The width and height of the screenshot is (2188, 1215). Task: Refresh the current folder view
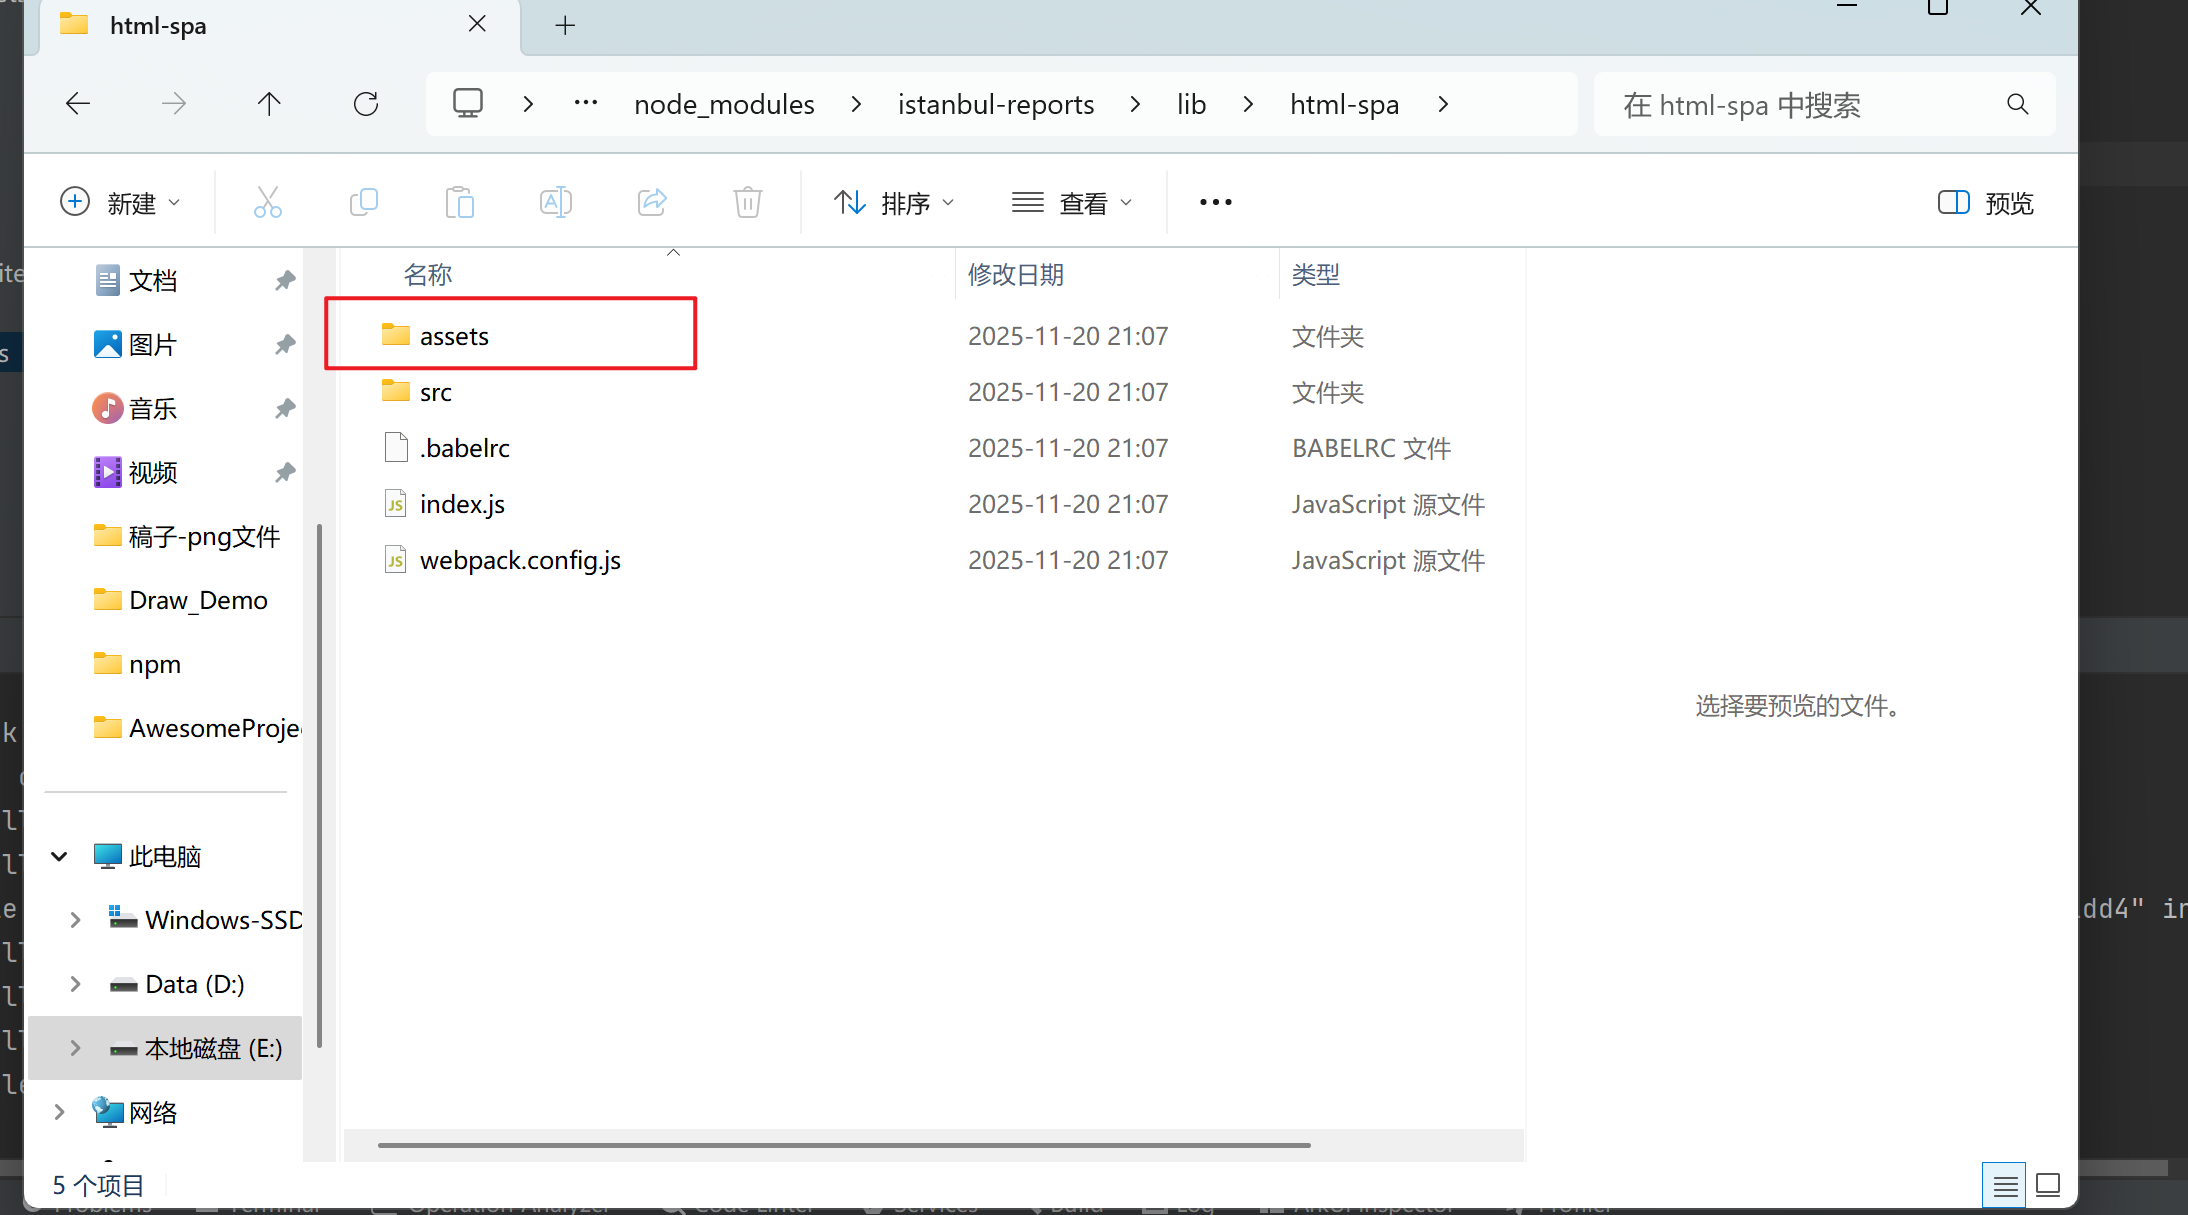pos(366,104)
